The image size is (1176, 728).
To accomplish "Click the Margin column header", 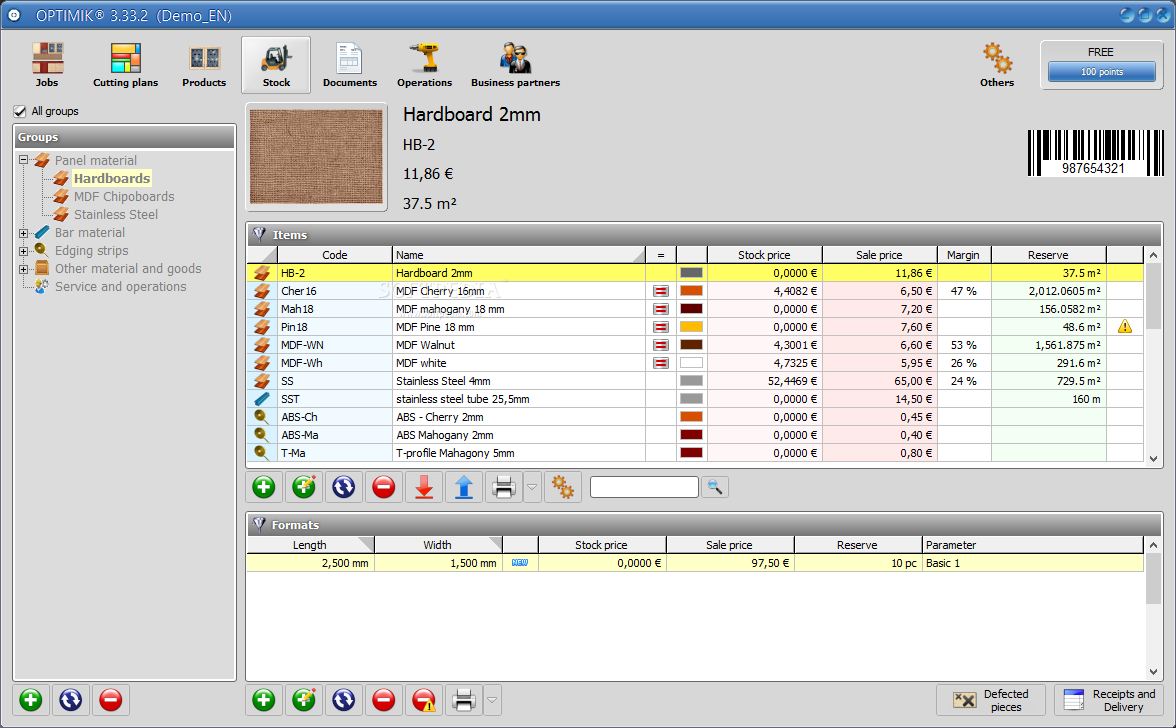I will (964, 255).
